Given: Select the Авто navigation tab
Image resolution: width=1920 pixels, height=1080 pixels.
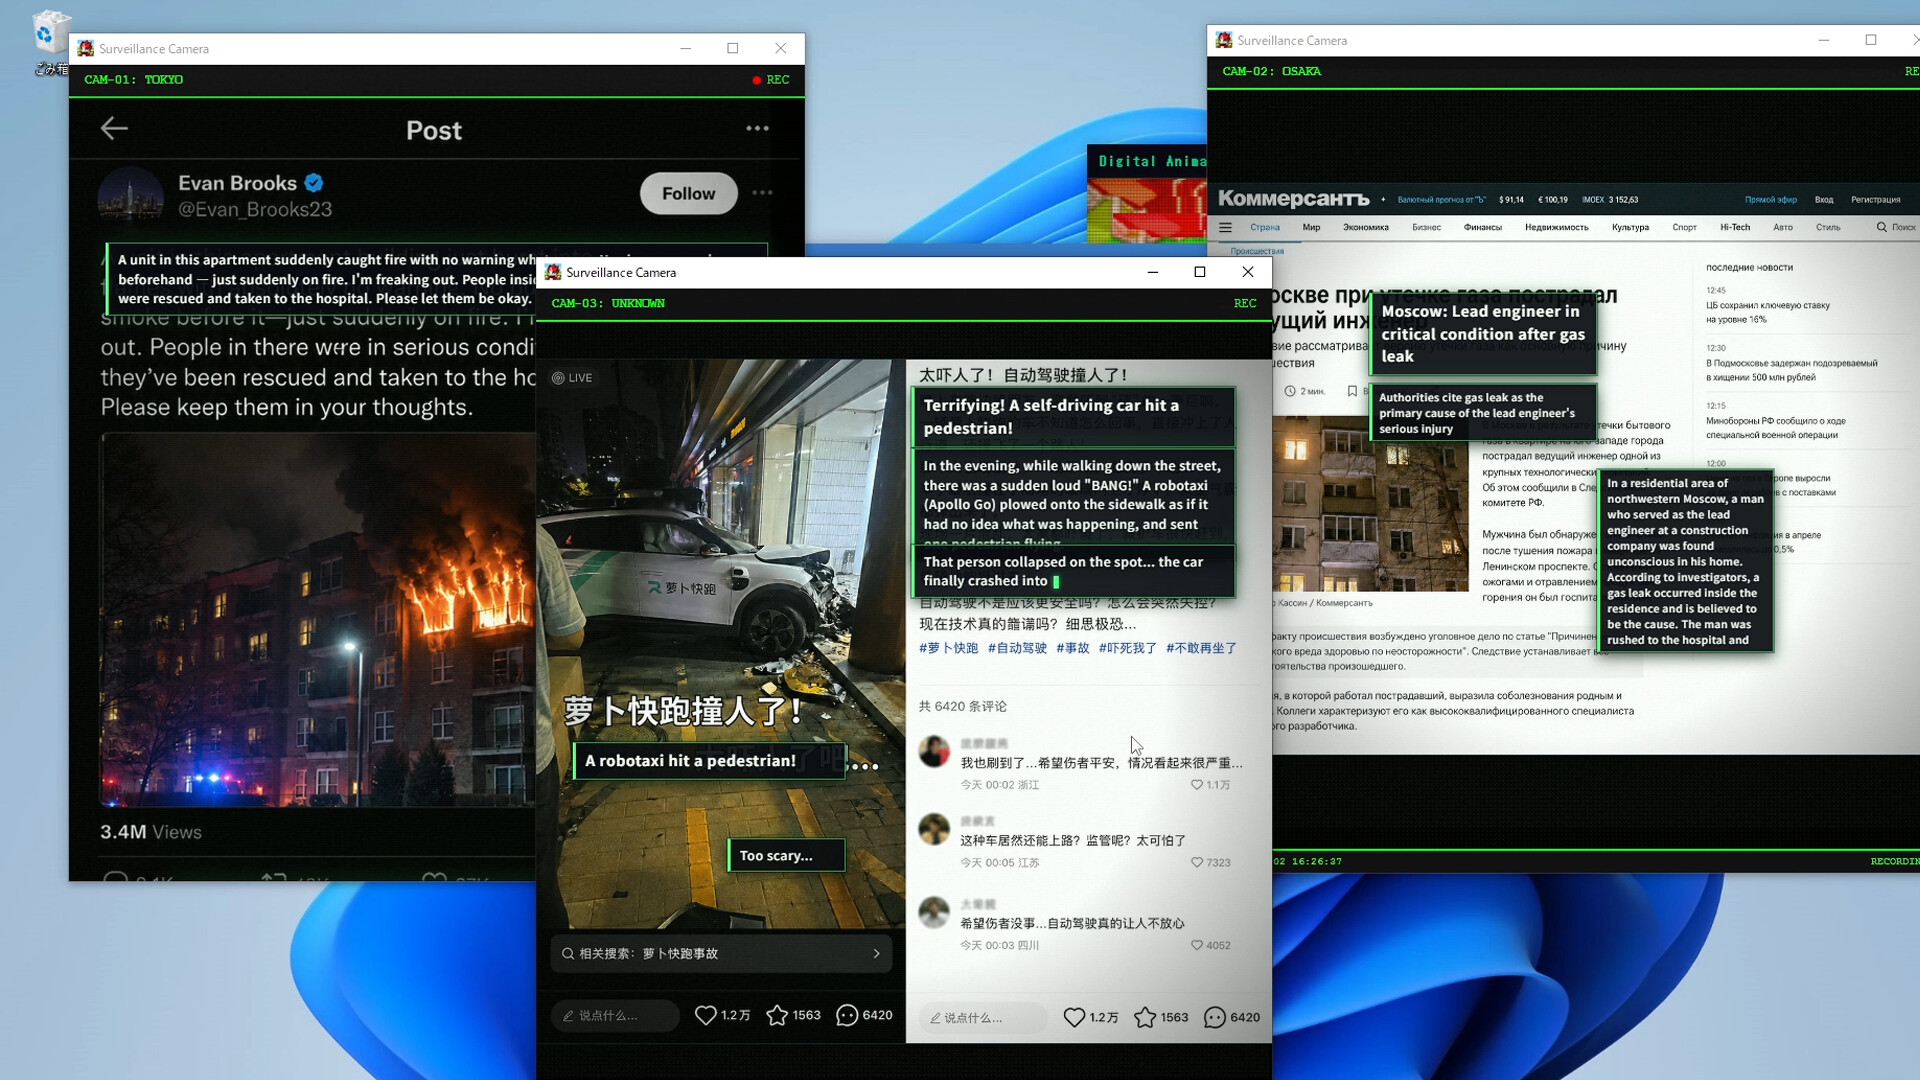Looking at the screenshot, I should (1783, 227).
